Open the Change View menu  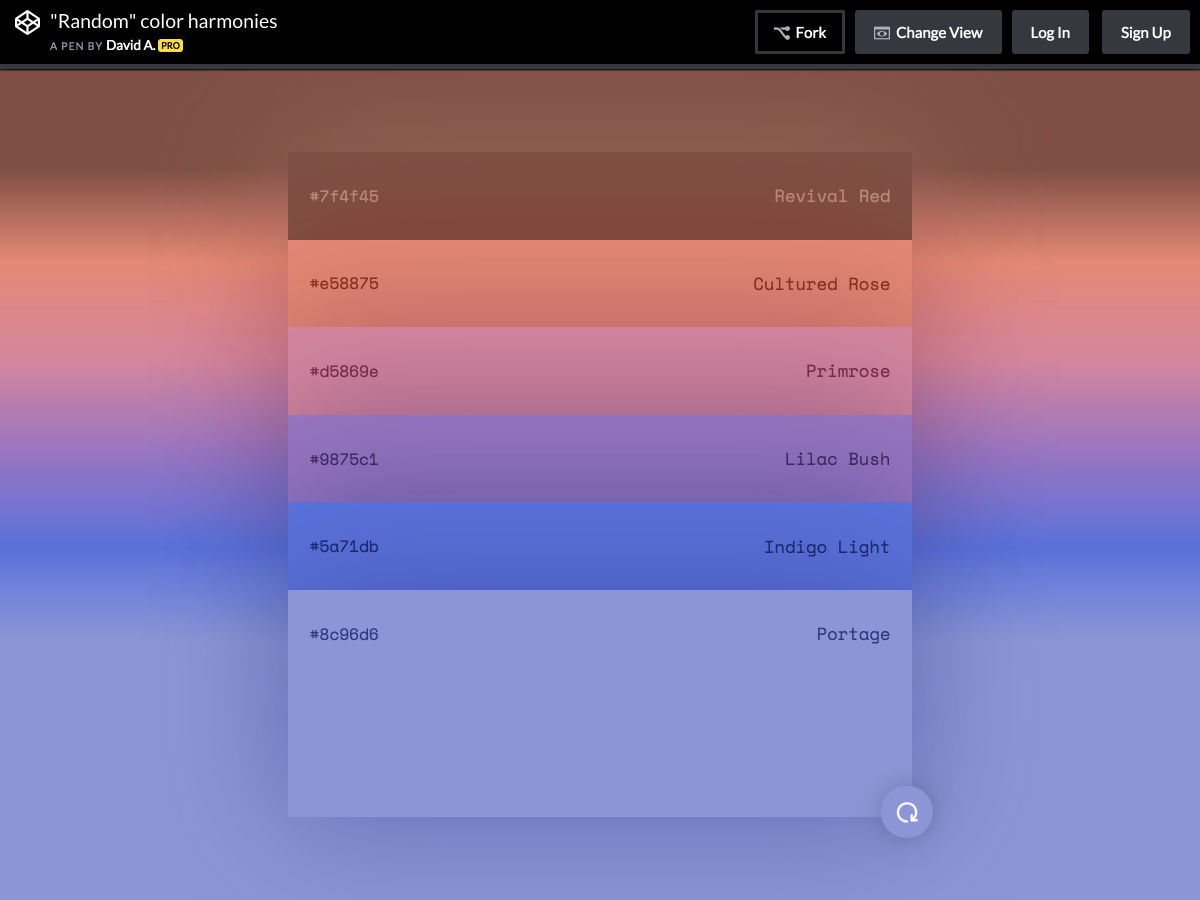[928, 32]
